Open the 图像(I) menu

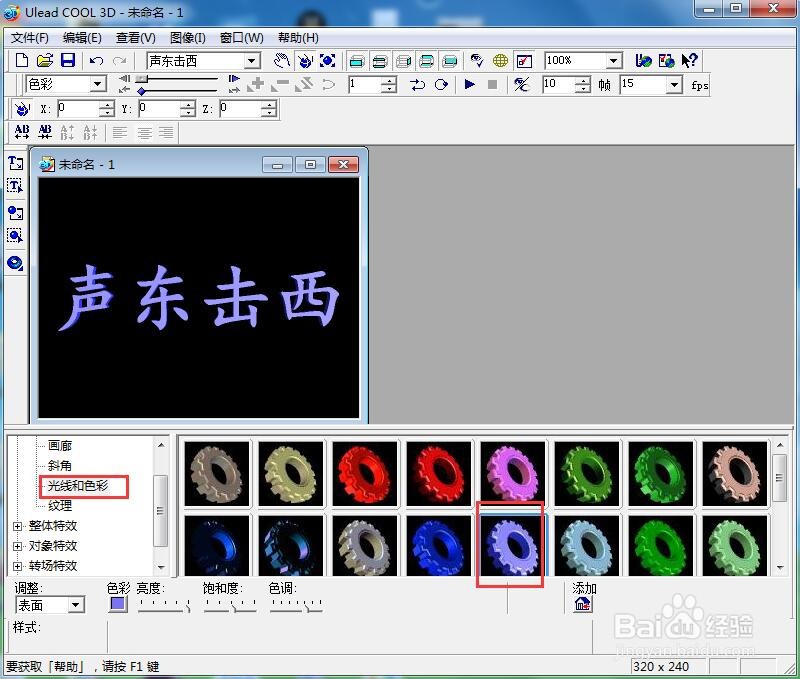click(188, 38)
